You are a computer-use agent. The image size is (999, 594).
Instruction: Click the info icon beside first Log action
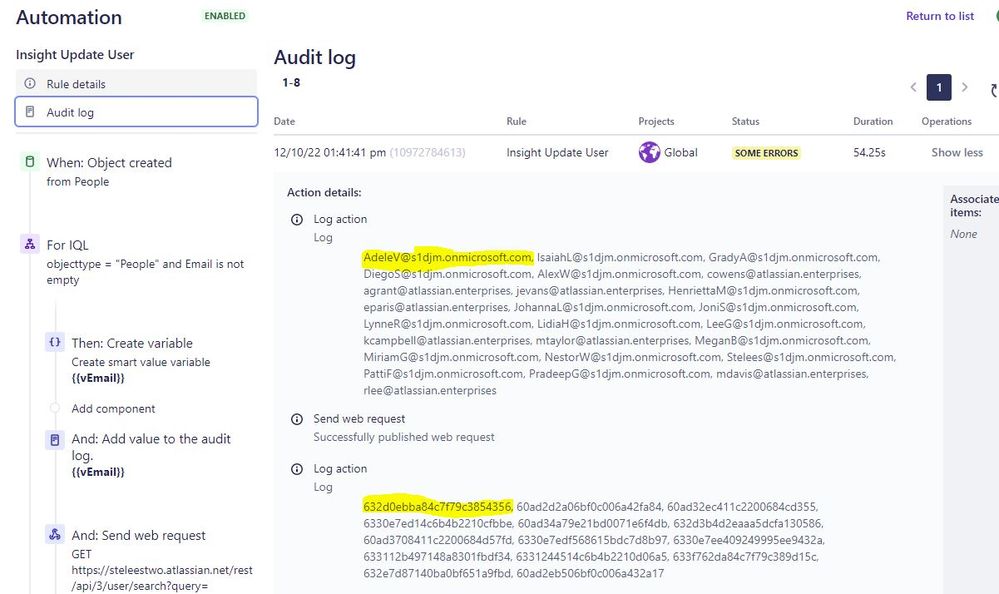[297, 219]
